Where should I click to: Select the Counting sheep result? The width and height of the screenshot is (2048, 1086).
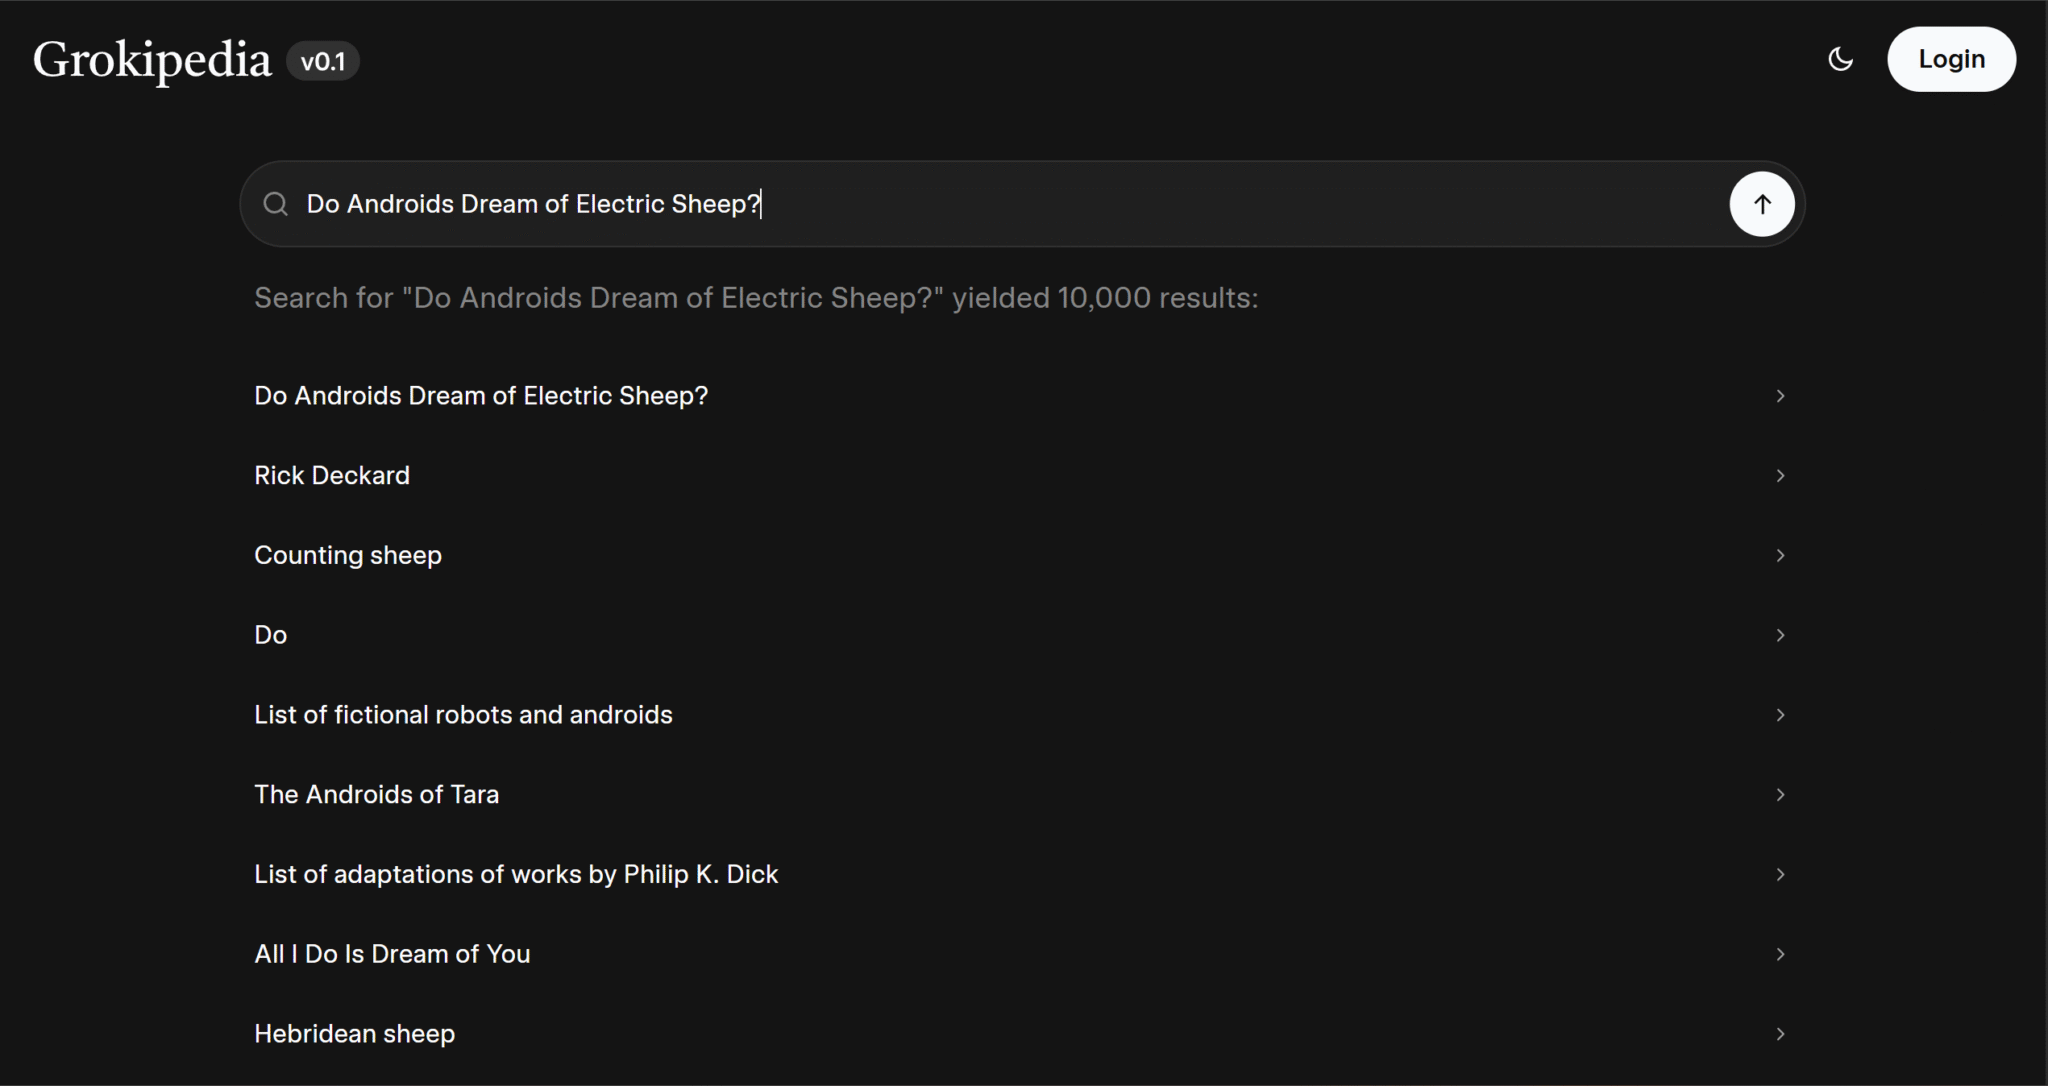(x=348, y=555)
